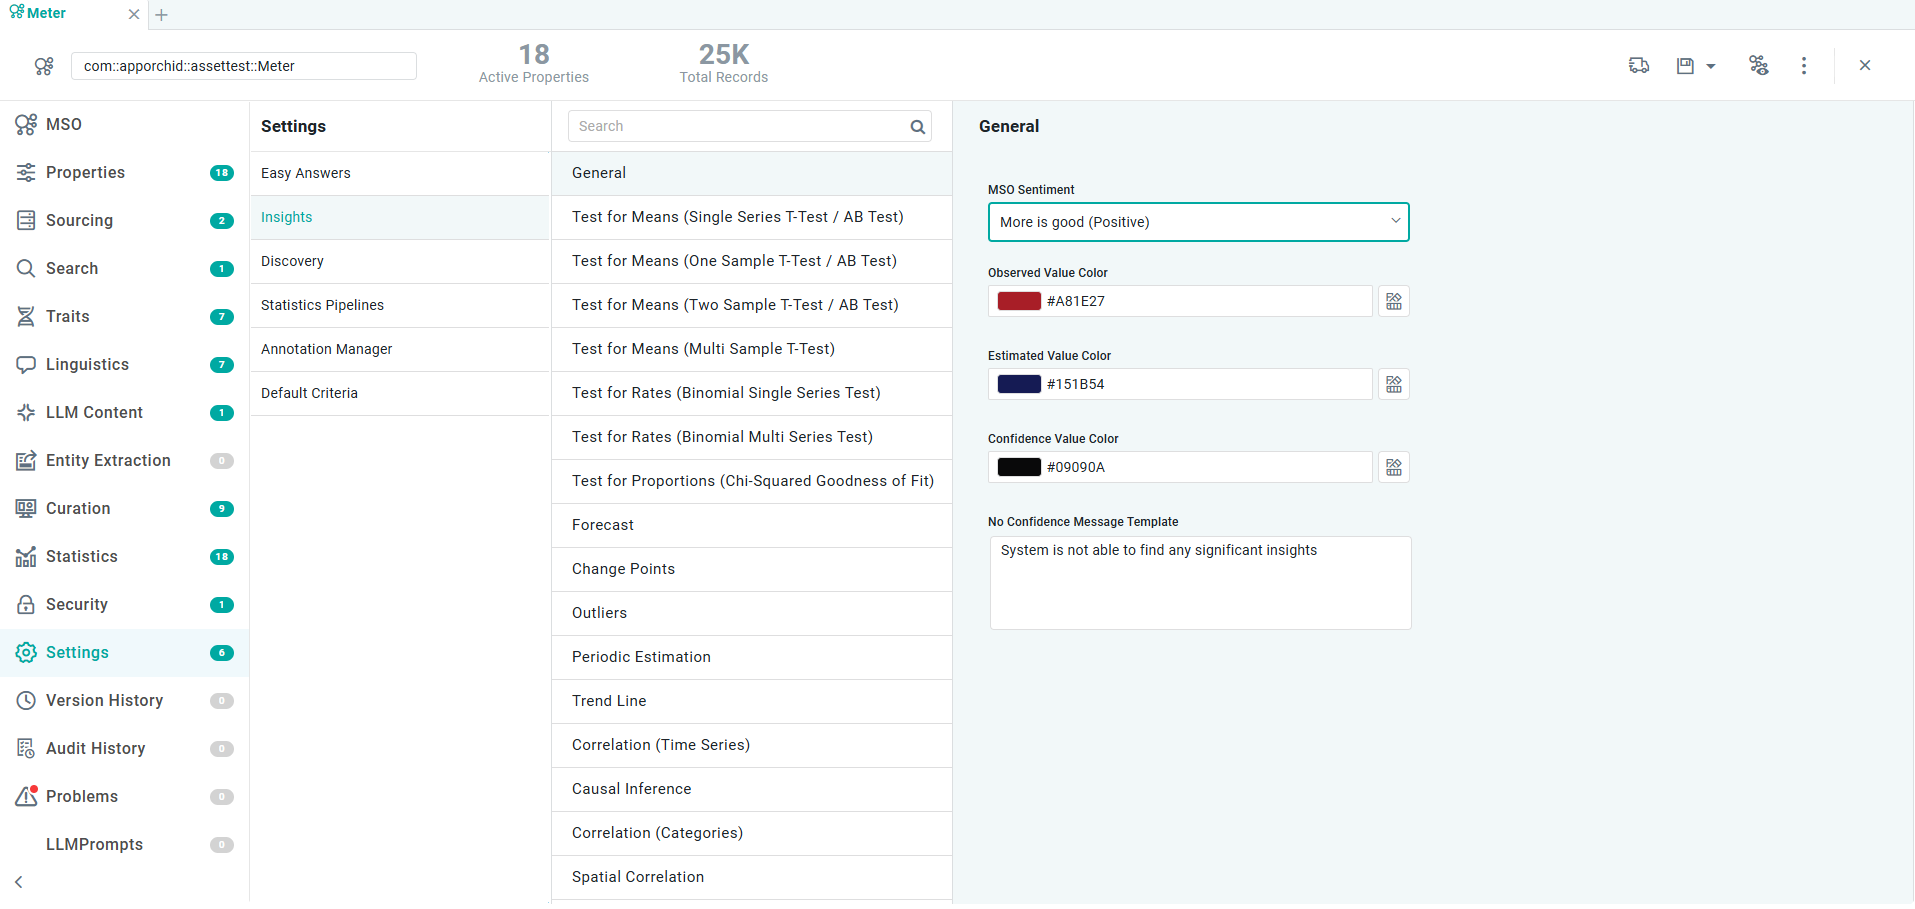Open color picker for Confidence Value Color
The width and height of the screenshot is (1915, 909).
point(1394,468)
